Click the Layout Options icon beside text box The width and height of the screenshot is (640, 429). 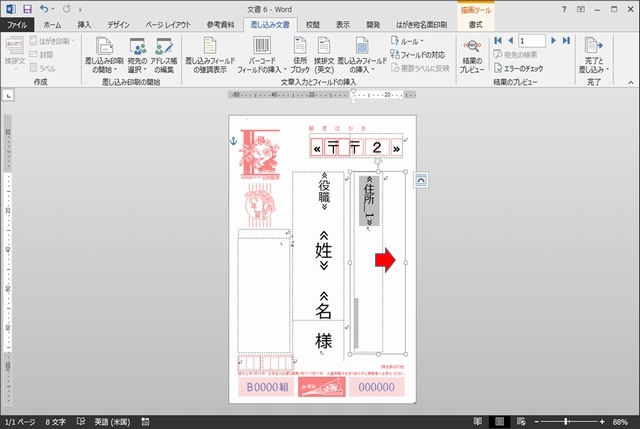(421, 180)
